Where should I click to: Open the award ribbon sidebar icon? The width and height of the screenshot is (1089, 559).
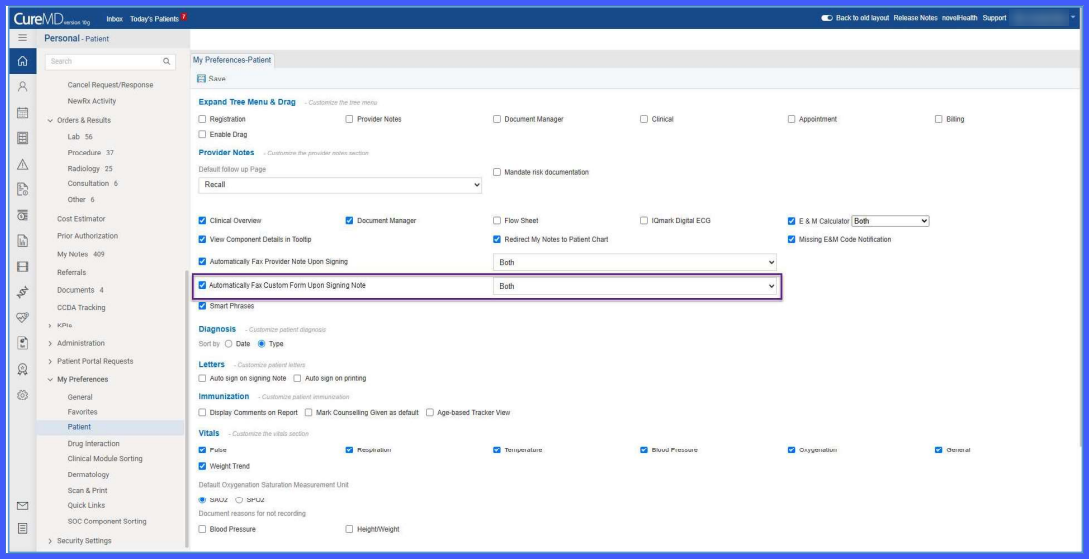point(22,369)
